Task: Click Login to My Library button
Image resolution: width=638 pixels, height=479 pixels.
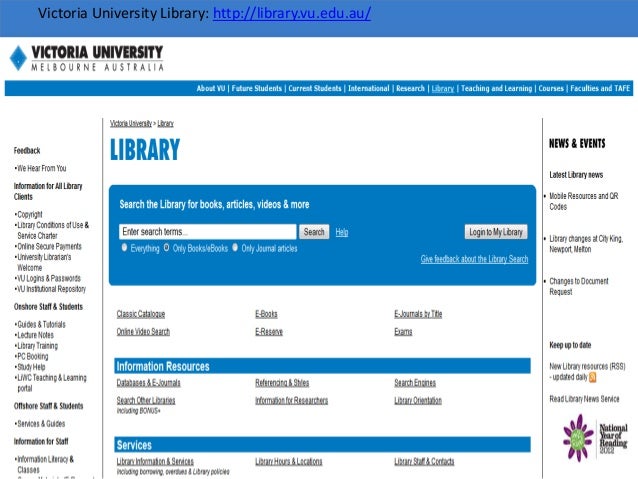Action: click(x=496, y=232)
